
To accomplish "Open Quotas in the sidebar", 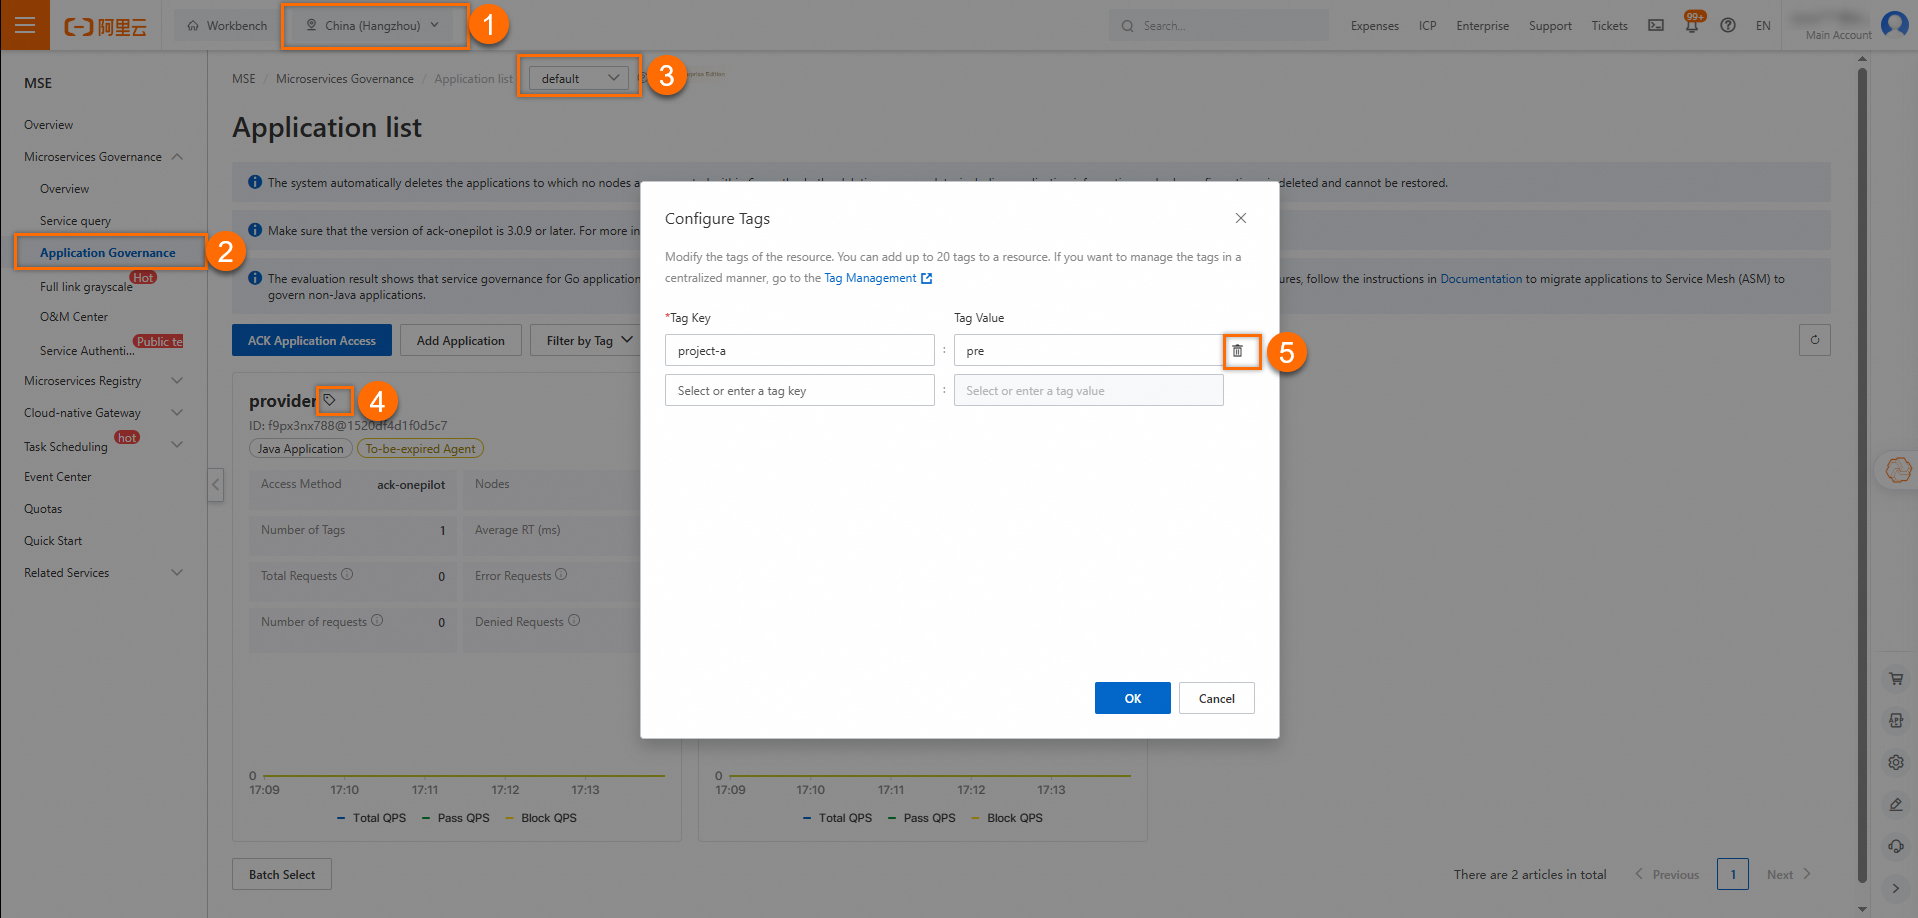I will pos(43,509).
